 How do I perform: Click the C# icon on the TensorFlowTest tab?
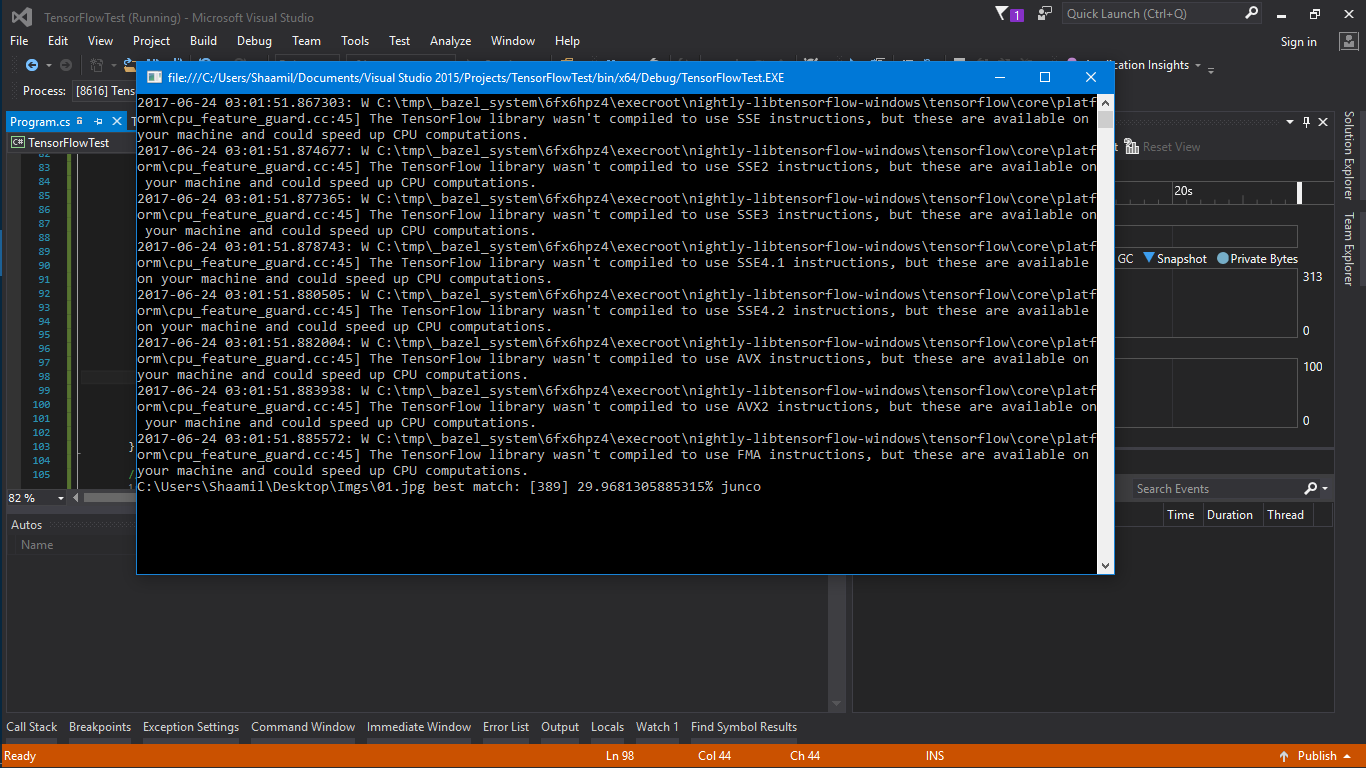coord(17,142)
